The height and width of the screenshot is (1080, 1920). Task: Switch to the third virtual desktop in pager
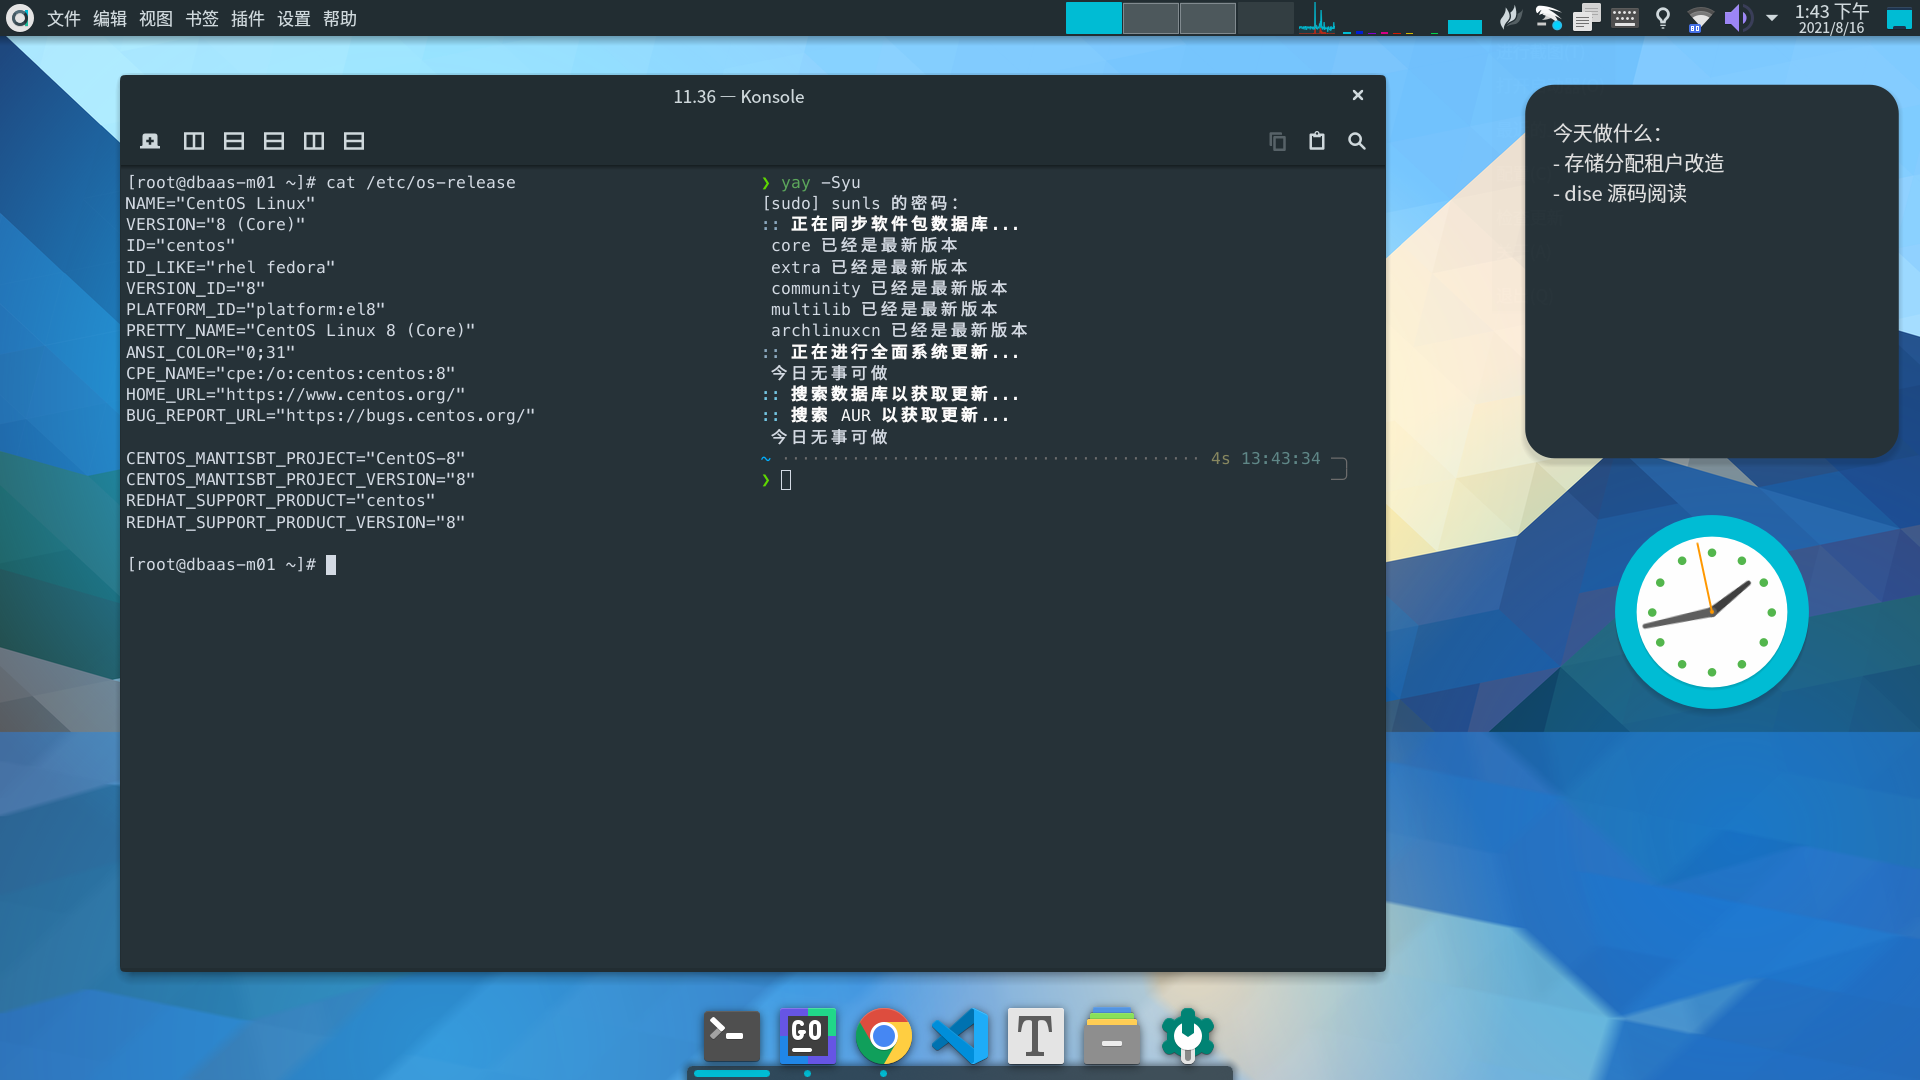click(1207, 18)
